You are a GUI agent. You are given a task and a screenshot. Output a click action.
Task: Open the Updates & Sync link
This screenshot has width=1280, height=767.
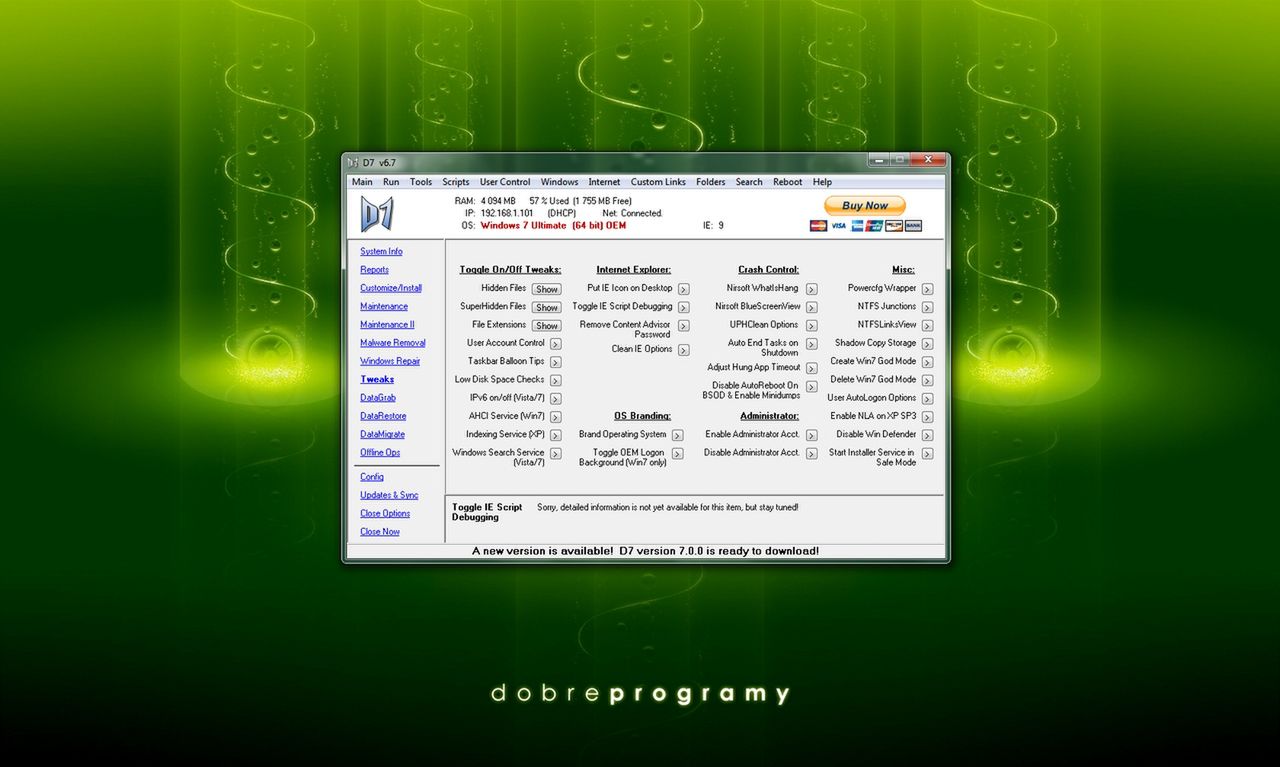[x=389, y=495]
